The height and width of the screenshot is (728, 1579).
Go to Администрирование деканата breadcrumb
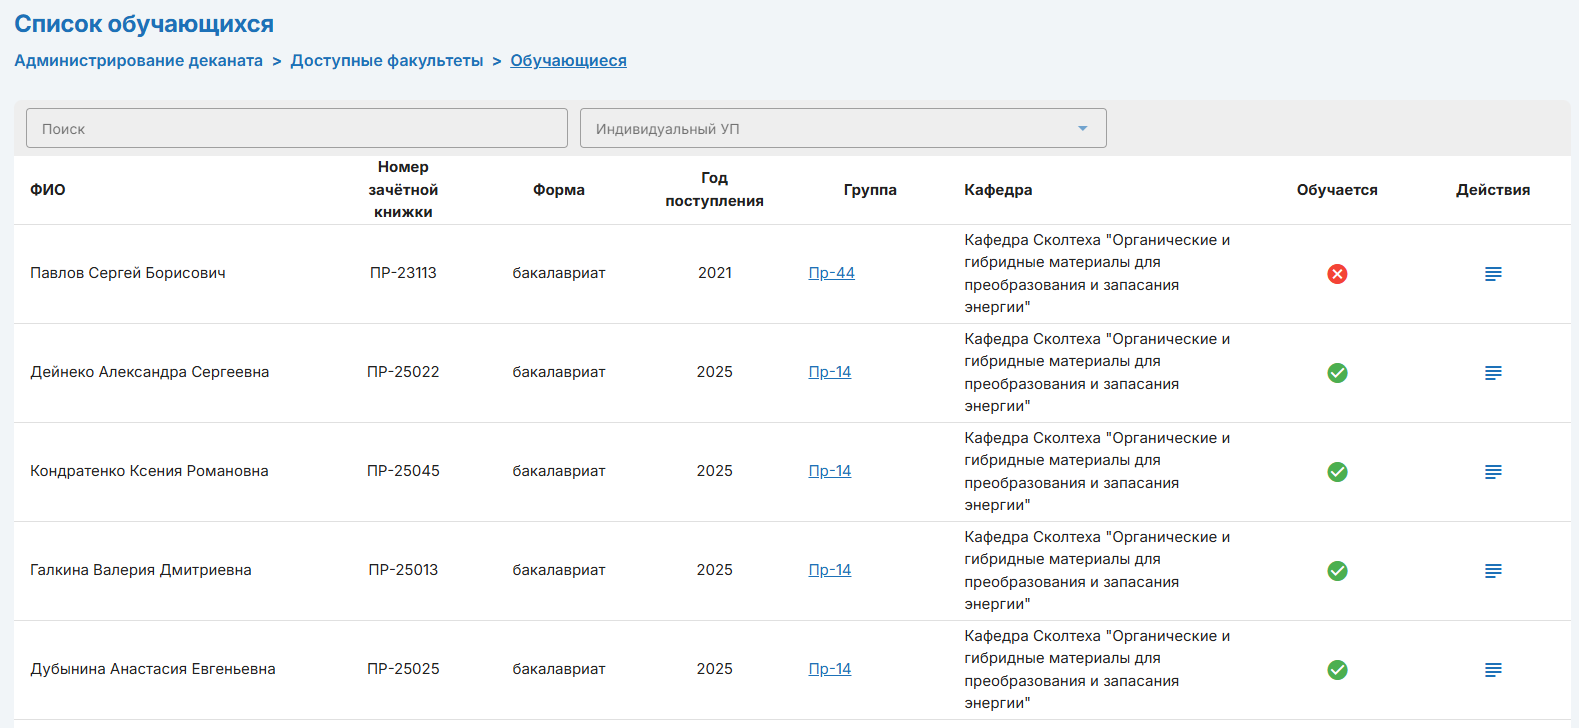coord(138,61)
